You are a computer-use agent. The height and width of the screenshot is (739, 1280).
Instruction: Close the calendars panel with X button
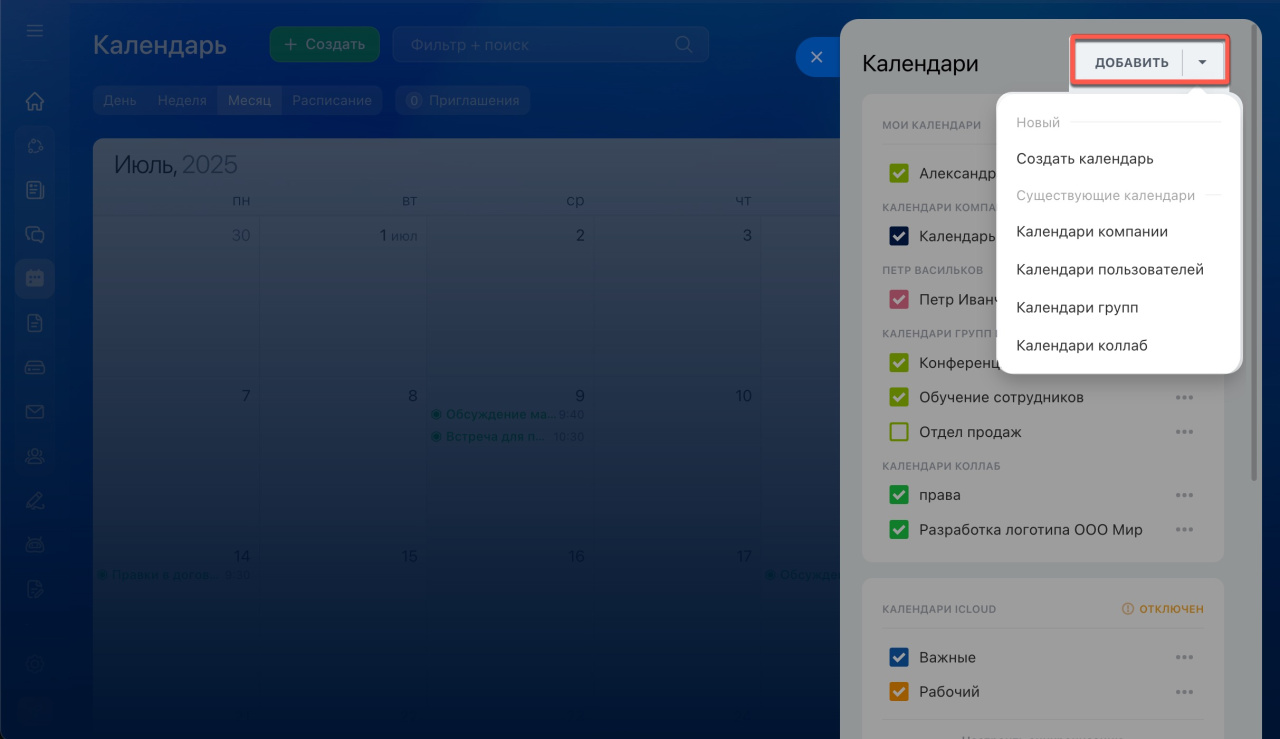point(816,58)
